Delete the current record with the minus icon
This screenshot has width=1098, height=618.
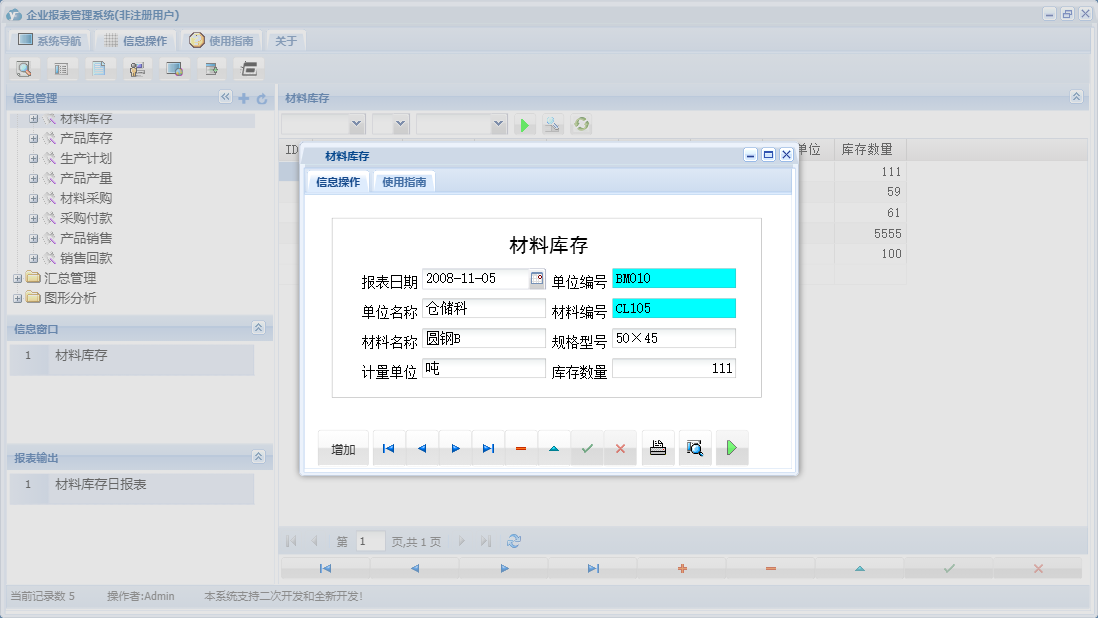click(x=520, y=448)
